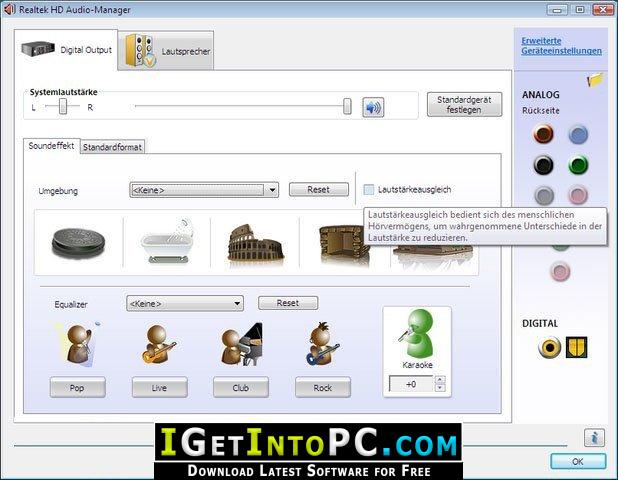Select the Soundeffekt tab

[x=51, y=146]
